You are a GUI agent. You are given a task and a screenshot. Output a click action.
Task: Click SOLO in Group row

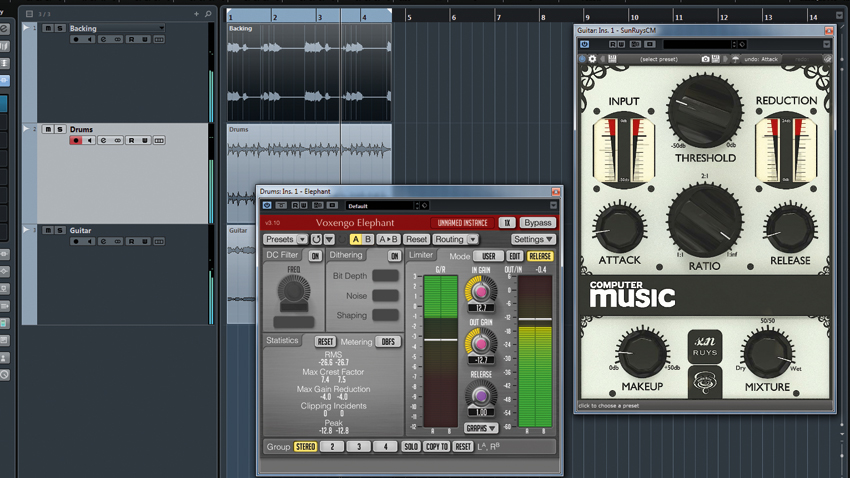pos(410,447)
